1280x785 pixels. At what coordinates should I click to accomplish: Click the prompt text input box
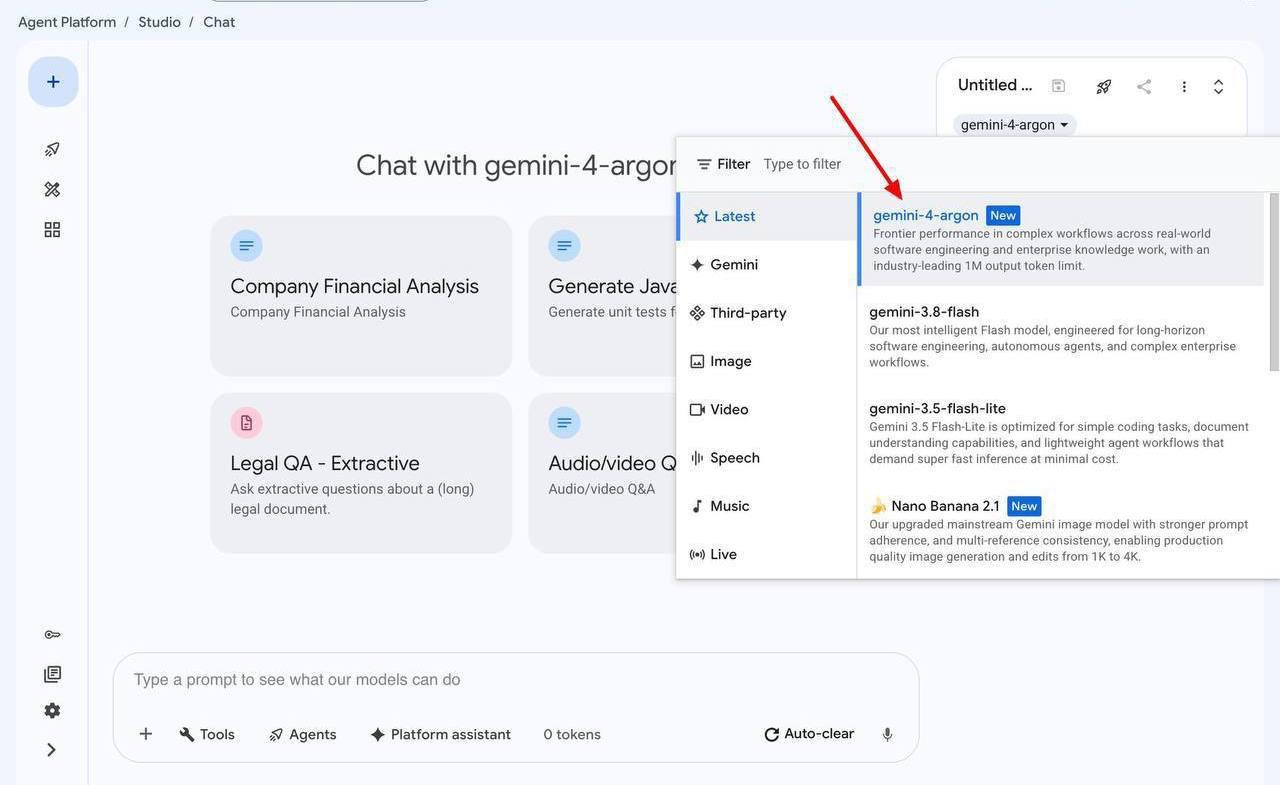pyautogui.click(x=516, y=680)
